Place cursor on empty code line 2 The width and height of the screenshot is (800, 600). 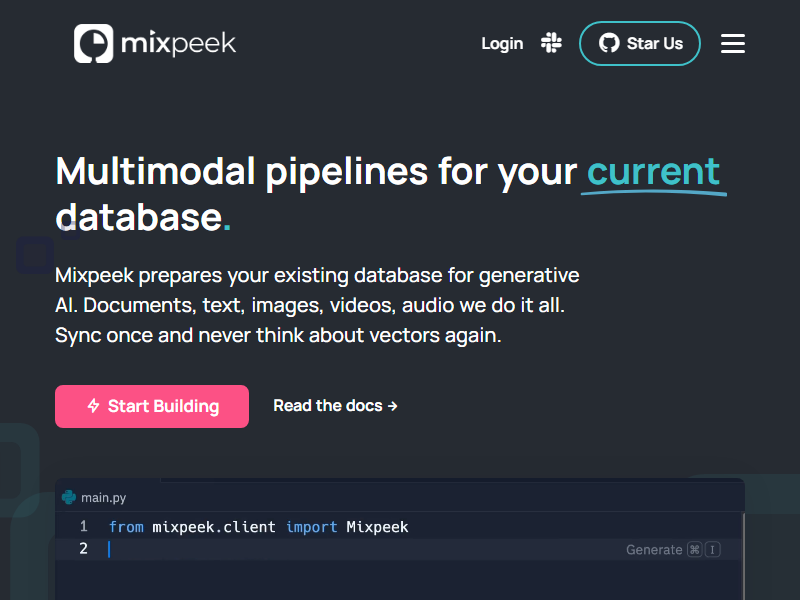click(x=300, y=549)
